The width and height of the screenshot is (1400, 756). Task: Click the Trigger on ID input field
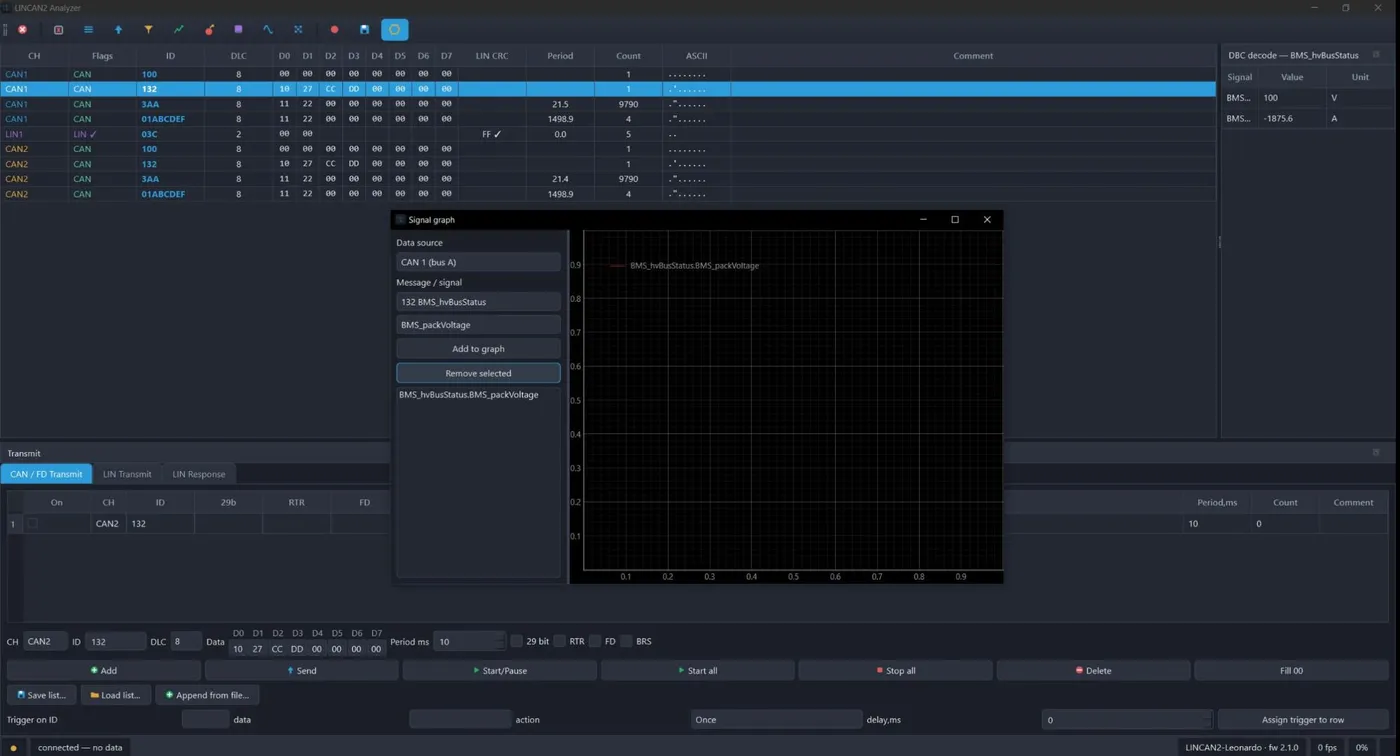[205, 719]
